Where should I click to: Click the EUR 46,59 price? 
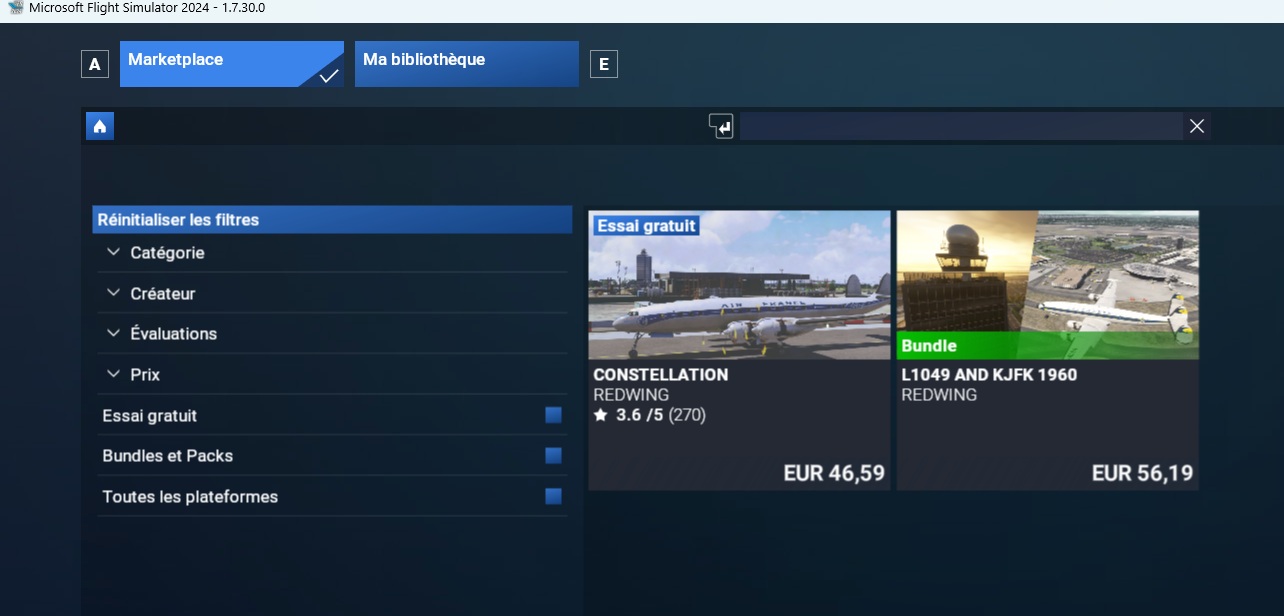pos(834,473)
